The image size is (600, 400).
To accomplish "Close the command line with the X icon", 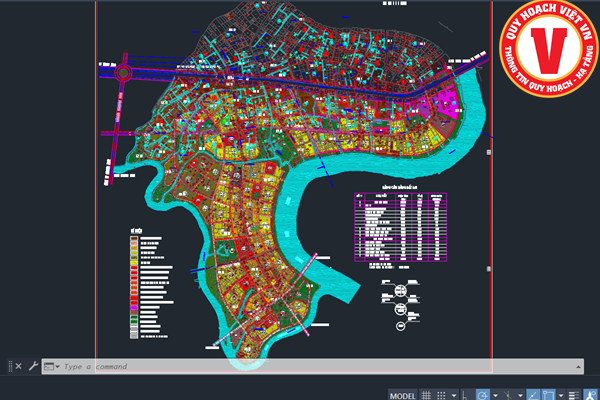I will tap(18, 367).
